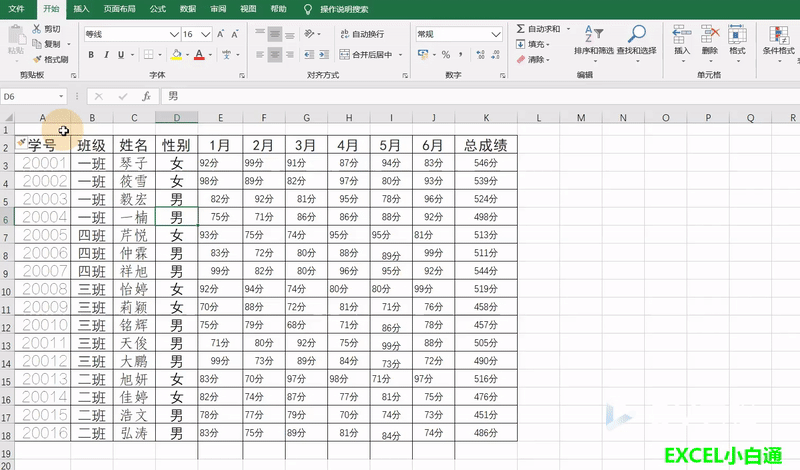This screenshot has height=470, width=800.
Task: Toggle align text right
Action: [x=290, y=55]
